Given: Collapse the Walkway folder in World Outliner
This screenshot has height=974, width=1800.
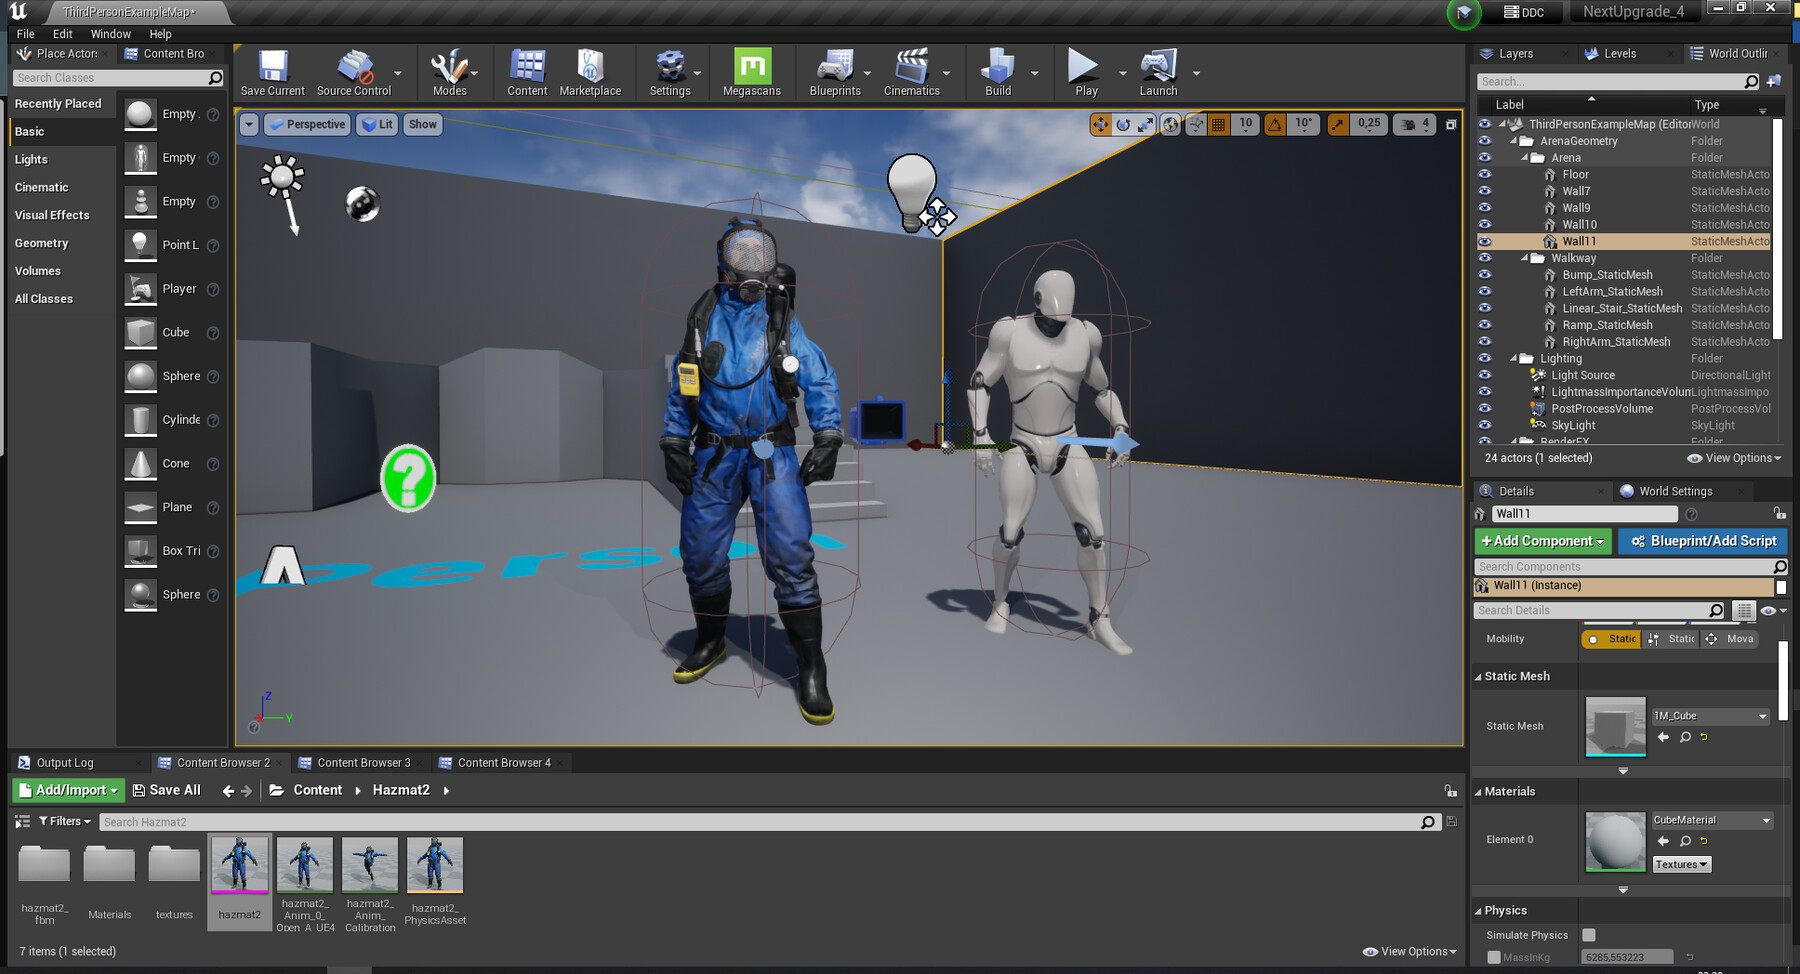Looking at the screenshot, I should [1525, 258].
